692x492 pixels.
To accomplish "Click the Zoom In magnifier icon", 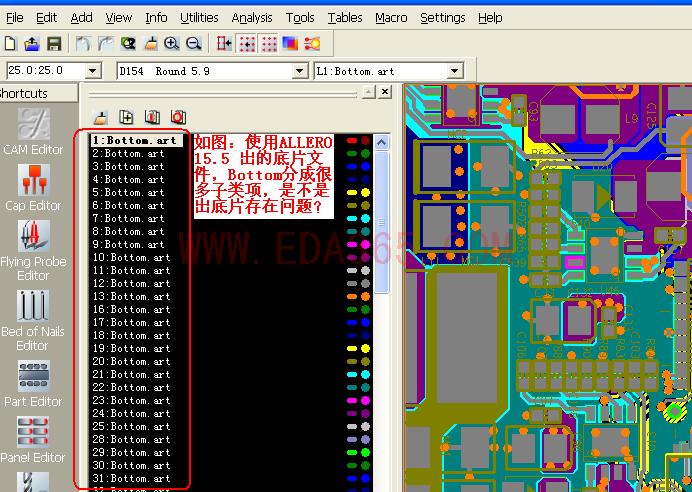I will pos(172,44).
